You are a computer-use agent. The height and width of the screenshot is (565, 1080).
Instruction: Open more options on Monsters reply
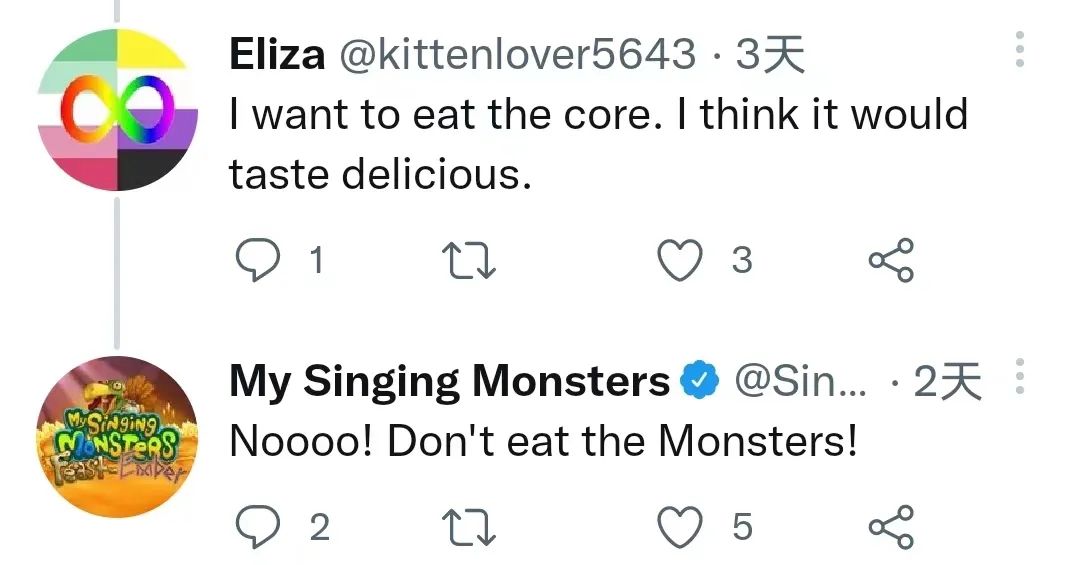(1020, 380)
